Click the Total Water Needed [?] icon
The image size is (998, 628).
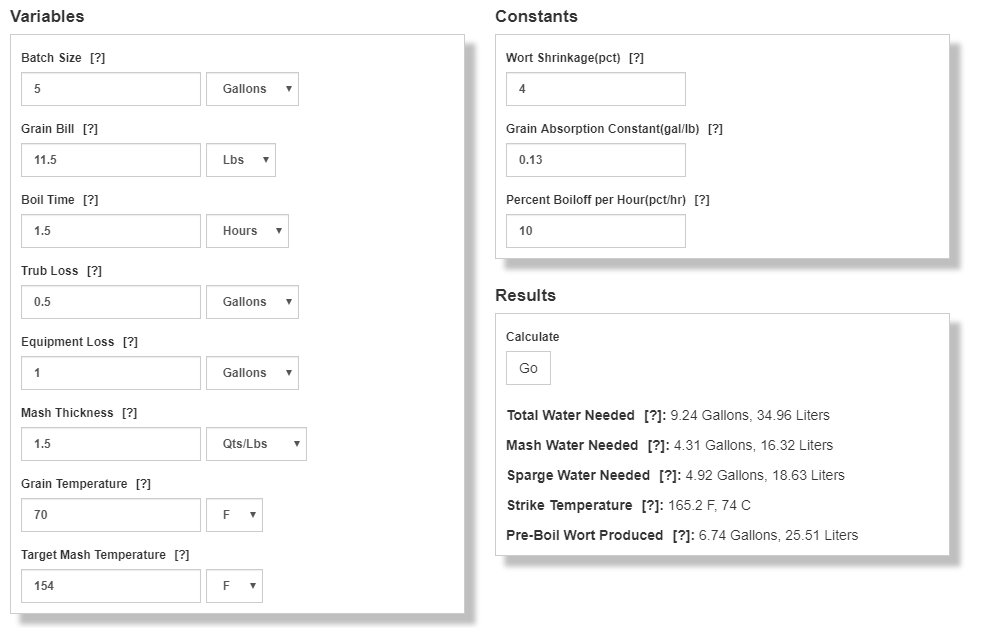654,415
